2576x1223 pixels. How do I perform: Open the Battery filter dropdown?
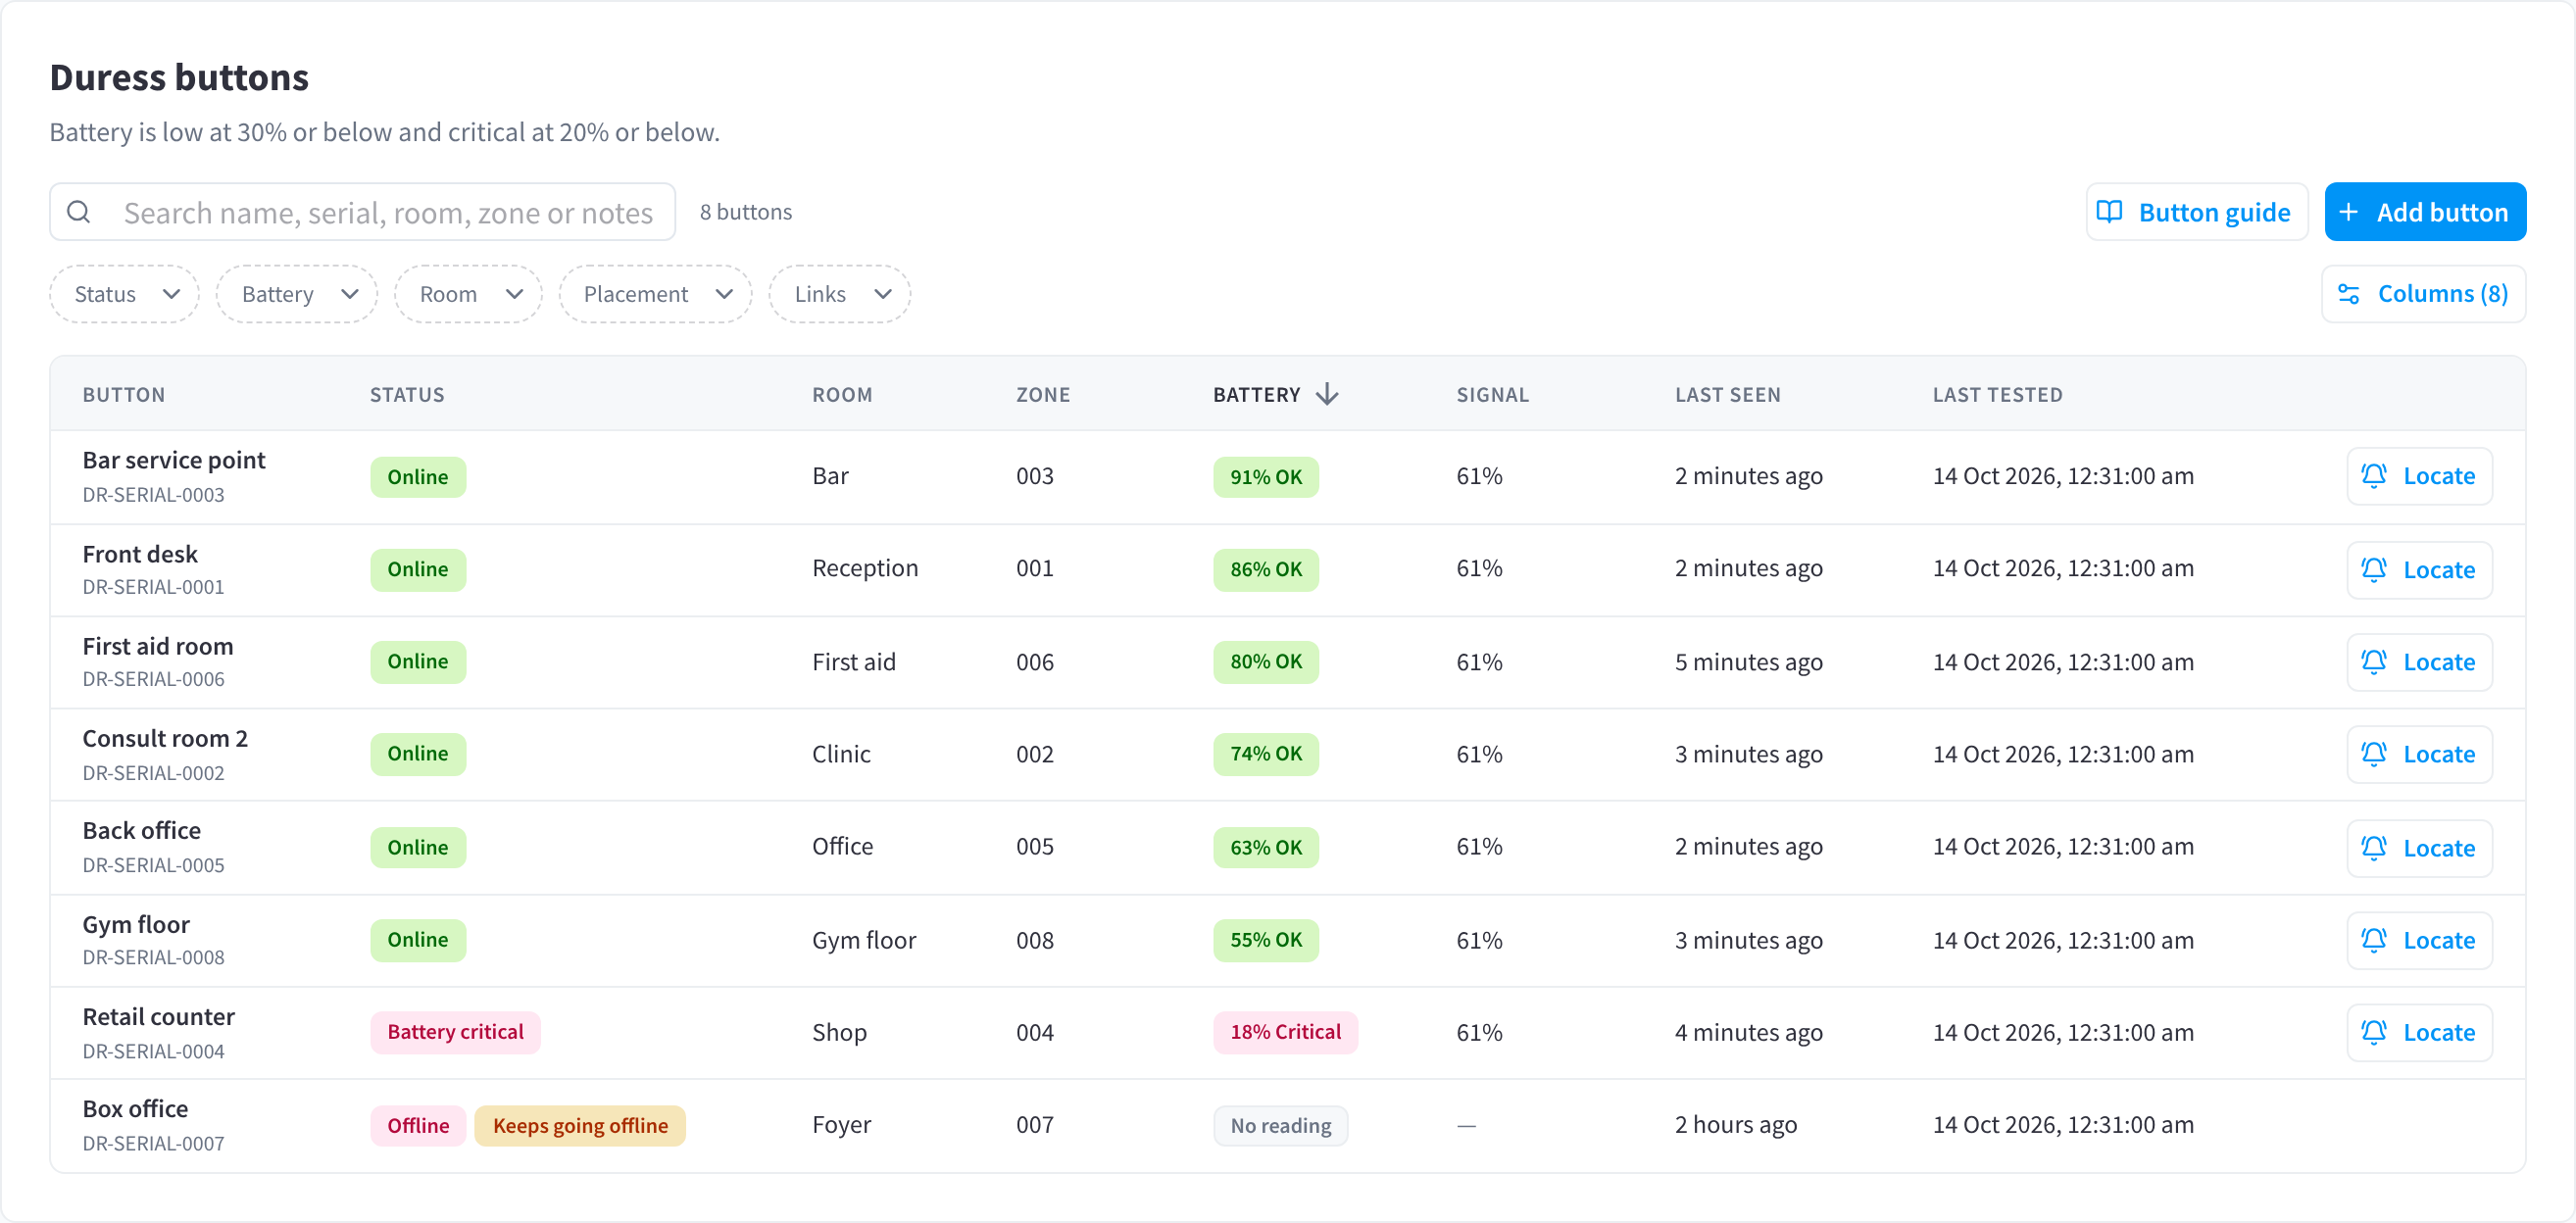[297, 294]
